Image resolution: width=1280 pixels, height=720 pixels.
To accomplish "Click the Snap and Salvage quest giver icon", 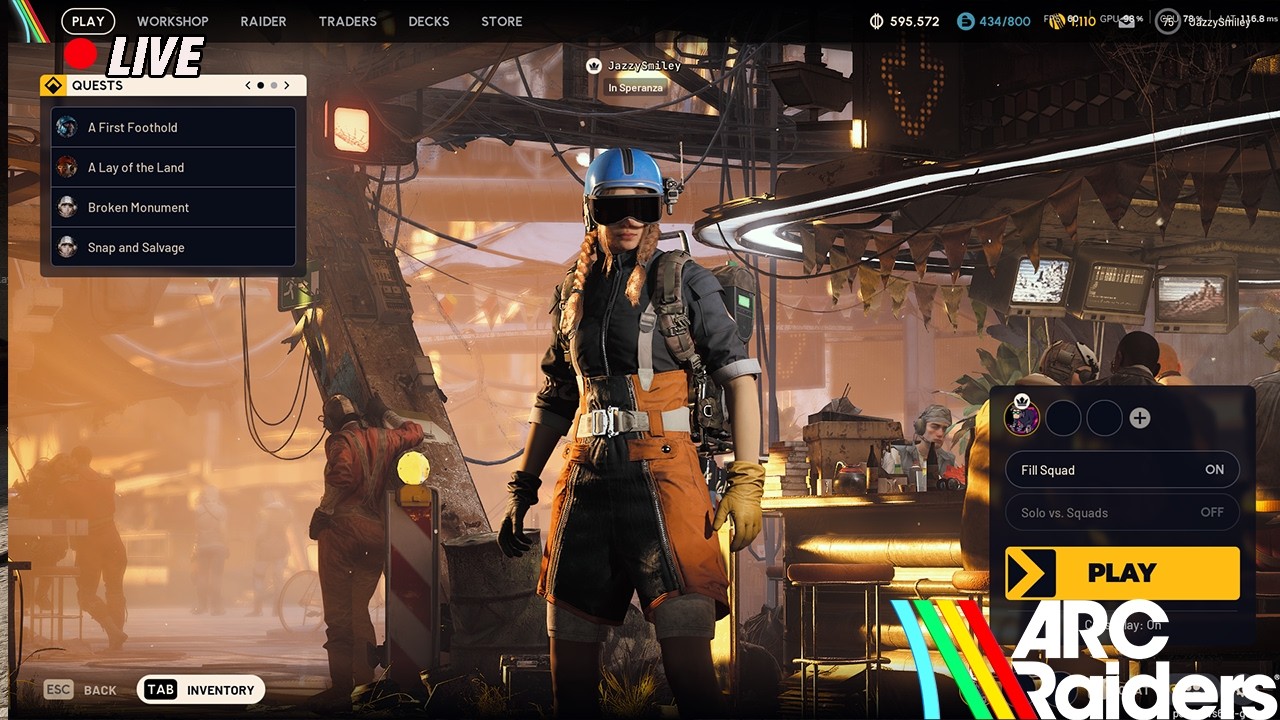I will click(67, 247).
